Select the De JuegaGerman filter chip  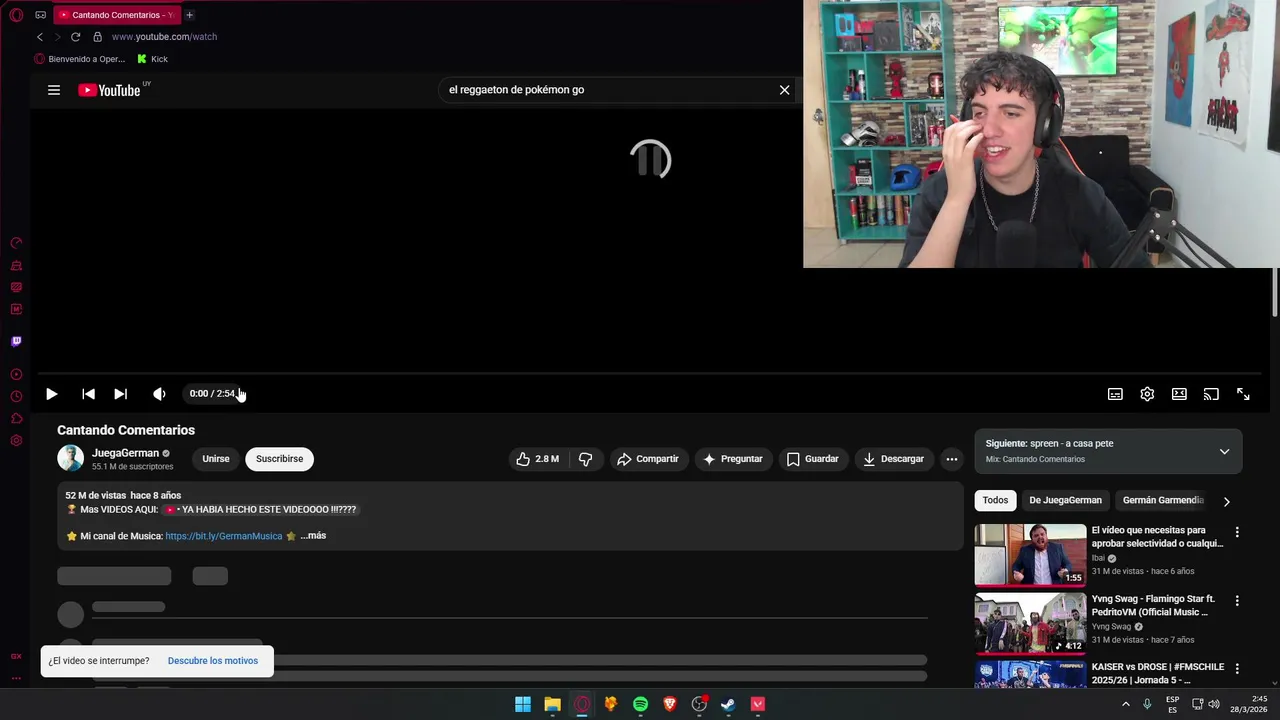pos(1065,500)
